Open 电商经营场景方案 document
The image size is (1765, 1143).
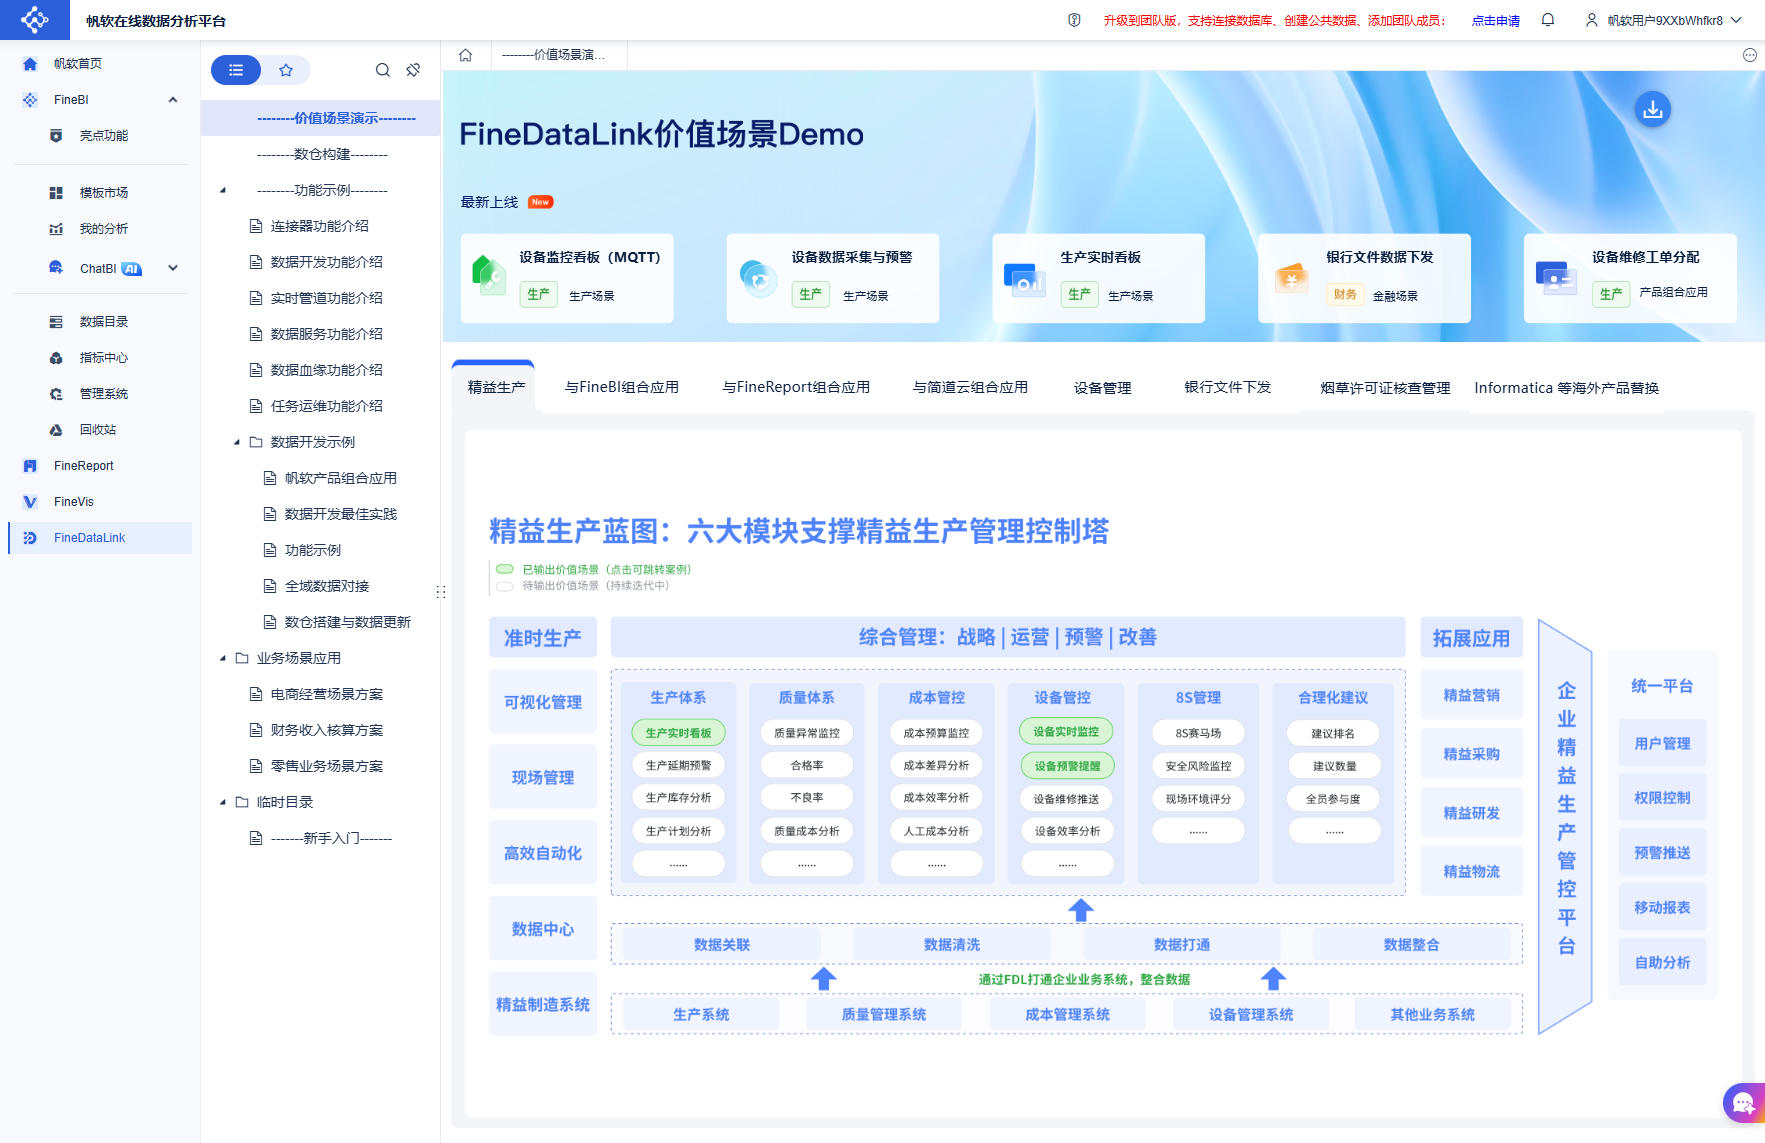[327, 694]
